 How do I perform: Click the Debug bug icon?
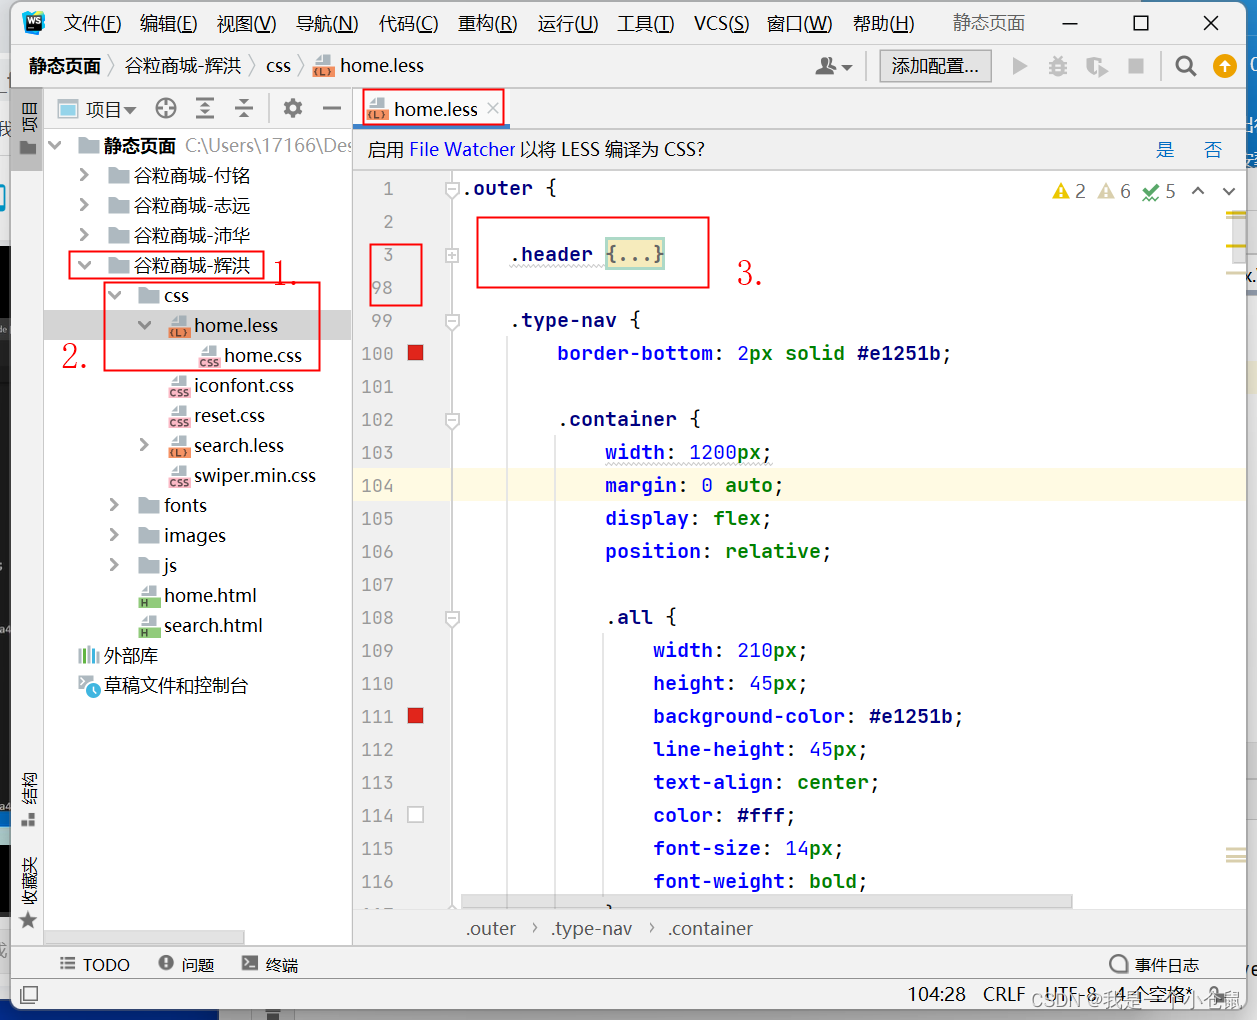click(x=1058, y=66)
